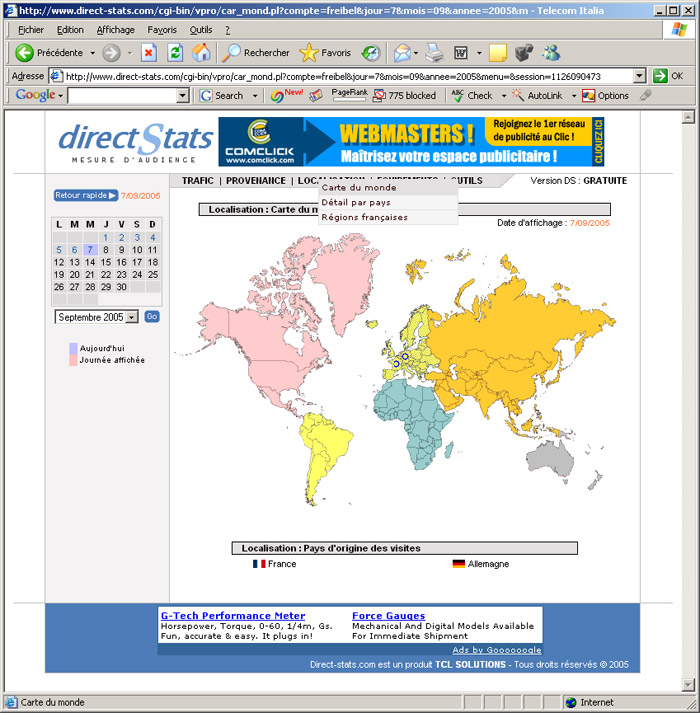This screenshot has width=700, height=713.
Task: Open the Rechercher search pane
Action: pos(256,53)
